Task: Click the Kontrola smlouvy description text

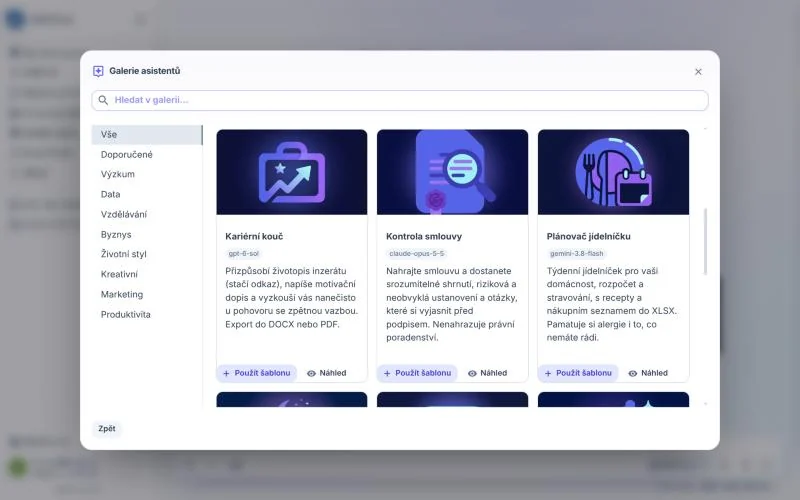Action: pos(453,304)
